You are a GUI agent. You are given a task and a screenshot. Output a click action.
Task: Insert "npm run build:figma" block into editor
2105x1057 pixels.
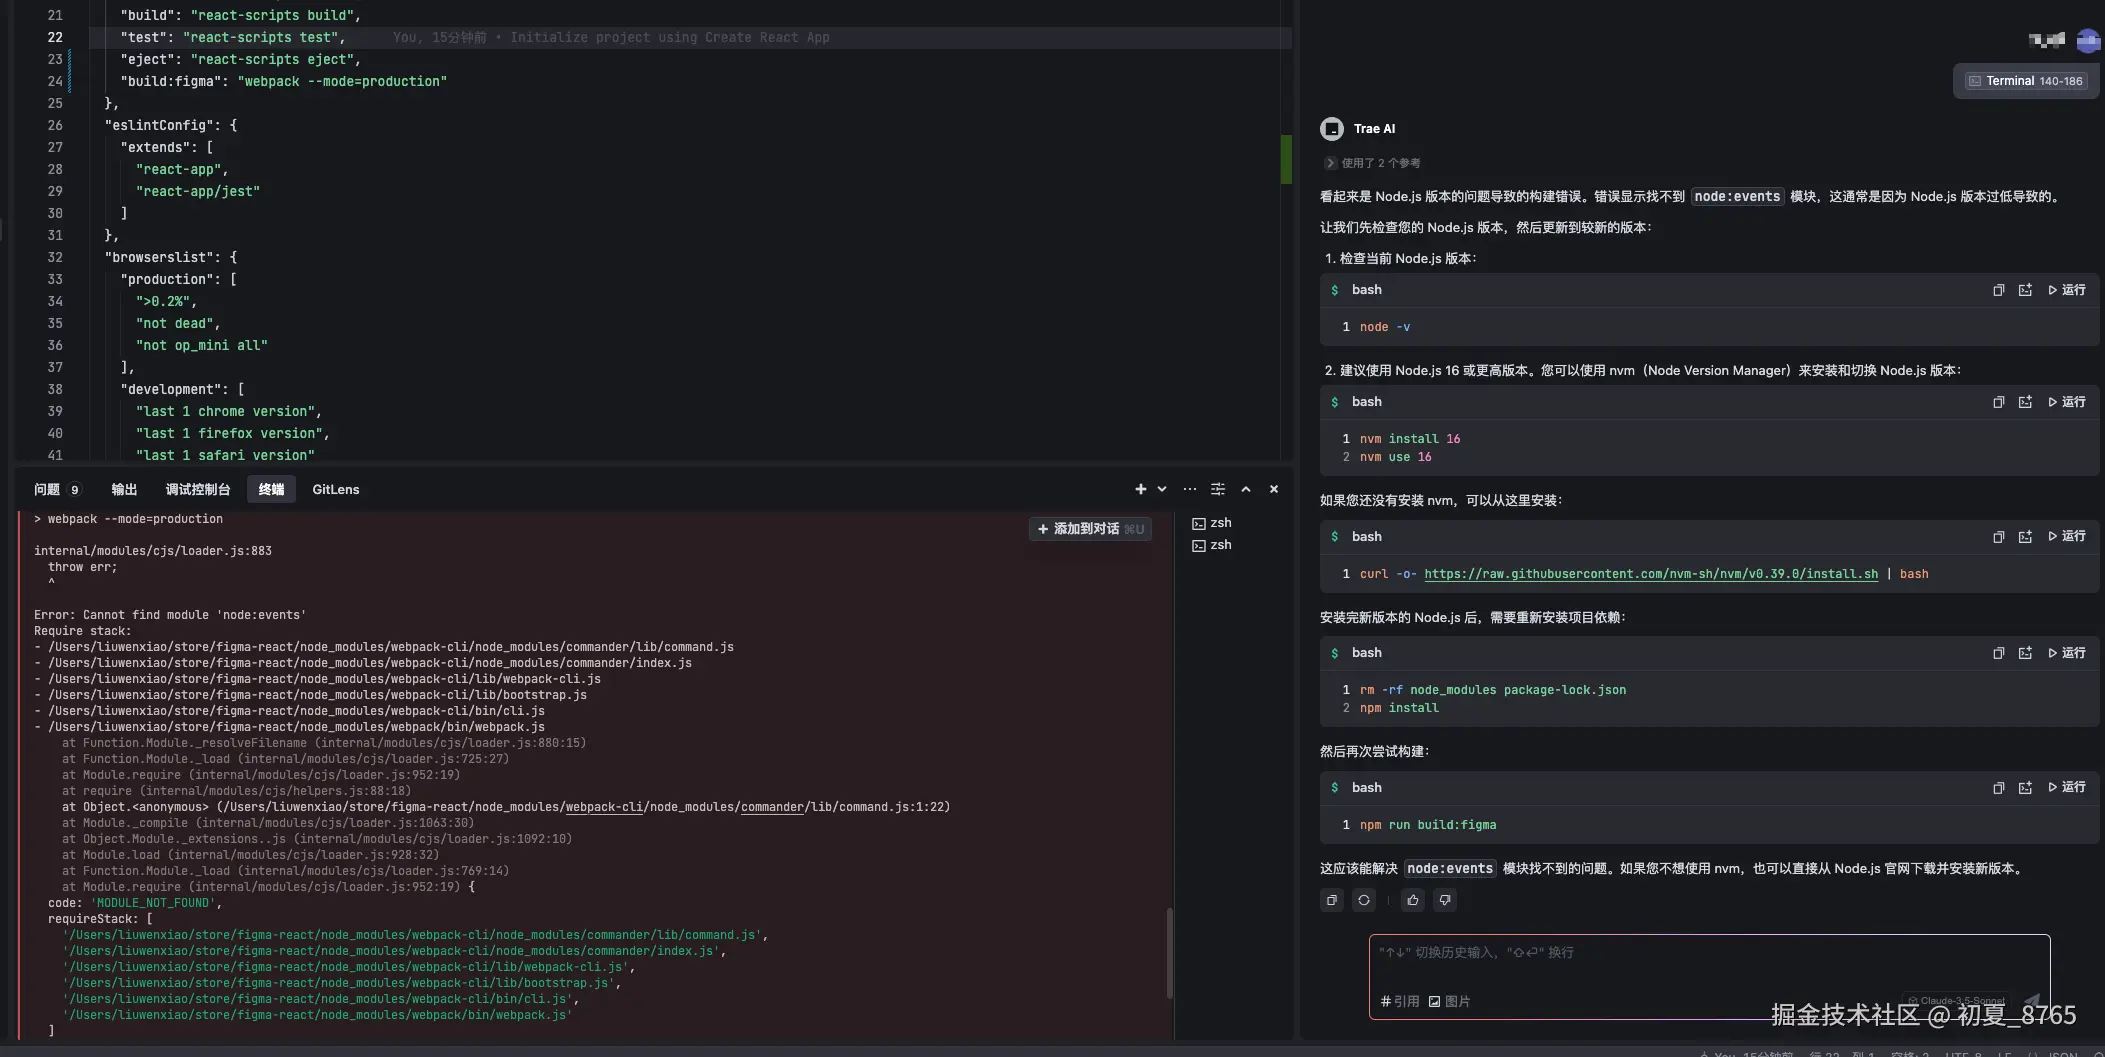pos(2025,788)
